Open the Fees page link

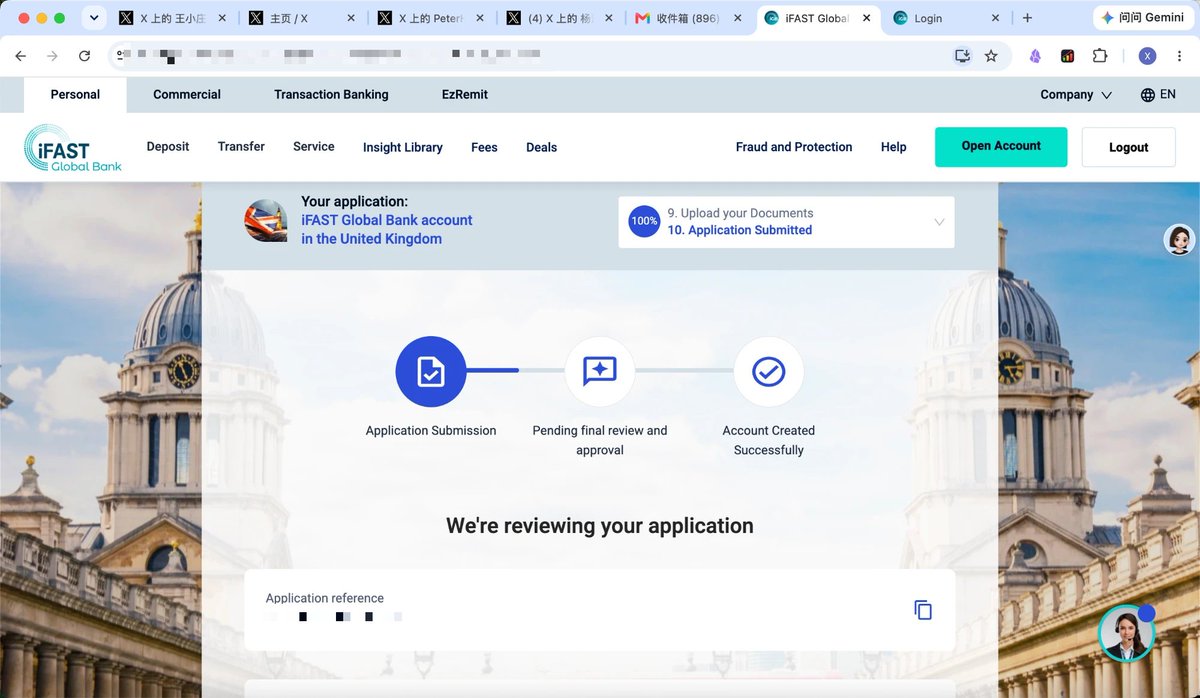[x=484, y=148]
